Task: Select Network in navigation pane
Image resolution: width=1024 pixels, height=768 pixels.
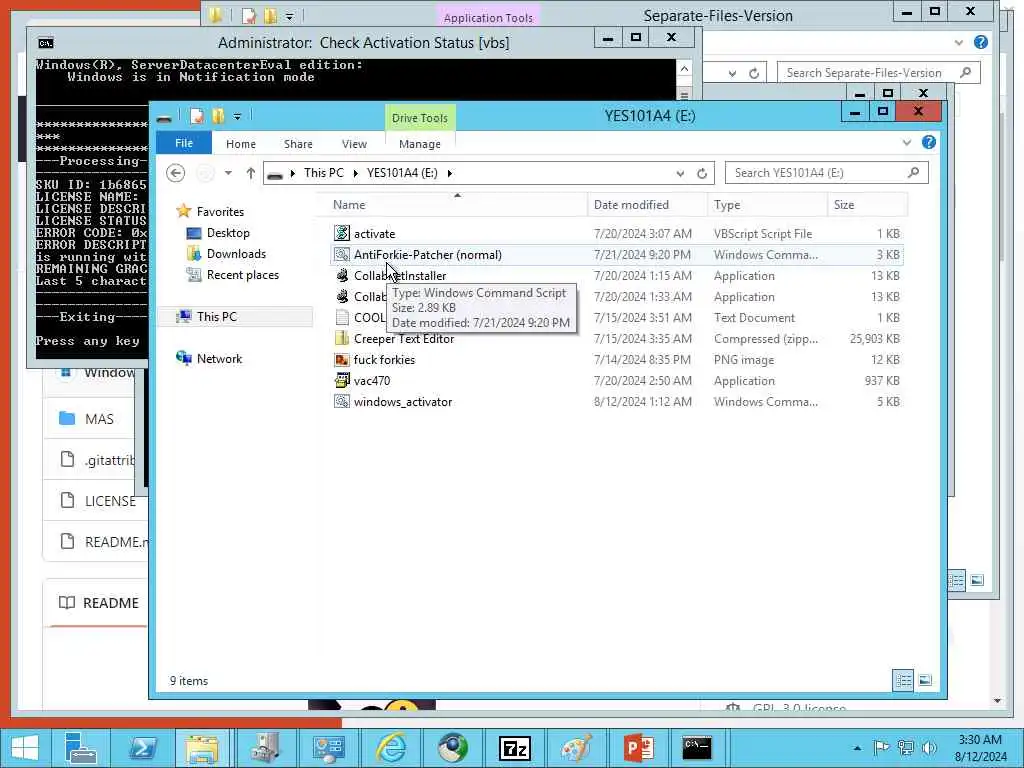Action: coord(219,359)
